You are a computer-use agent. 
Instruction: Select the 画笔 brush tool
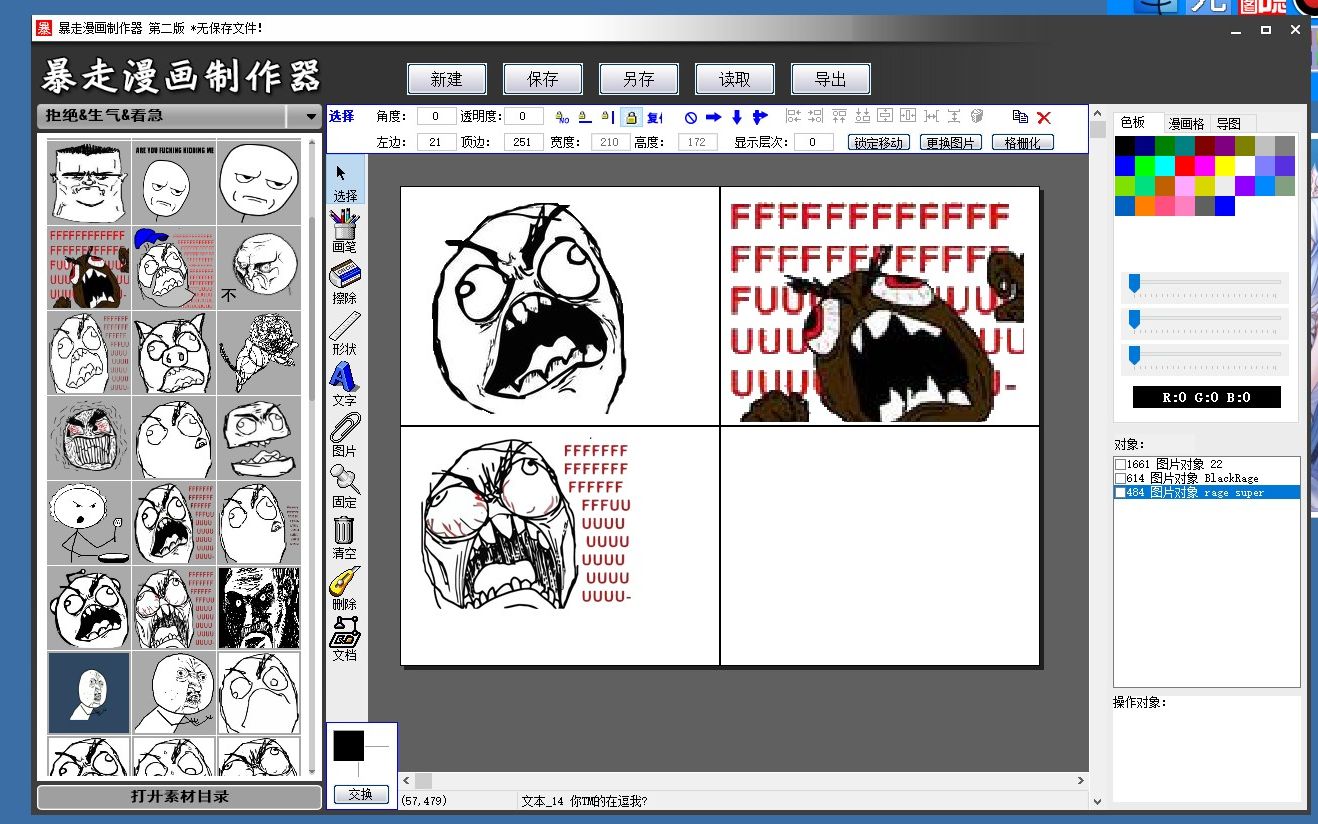click(345, 232)
